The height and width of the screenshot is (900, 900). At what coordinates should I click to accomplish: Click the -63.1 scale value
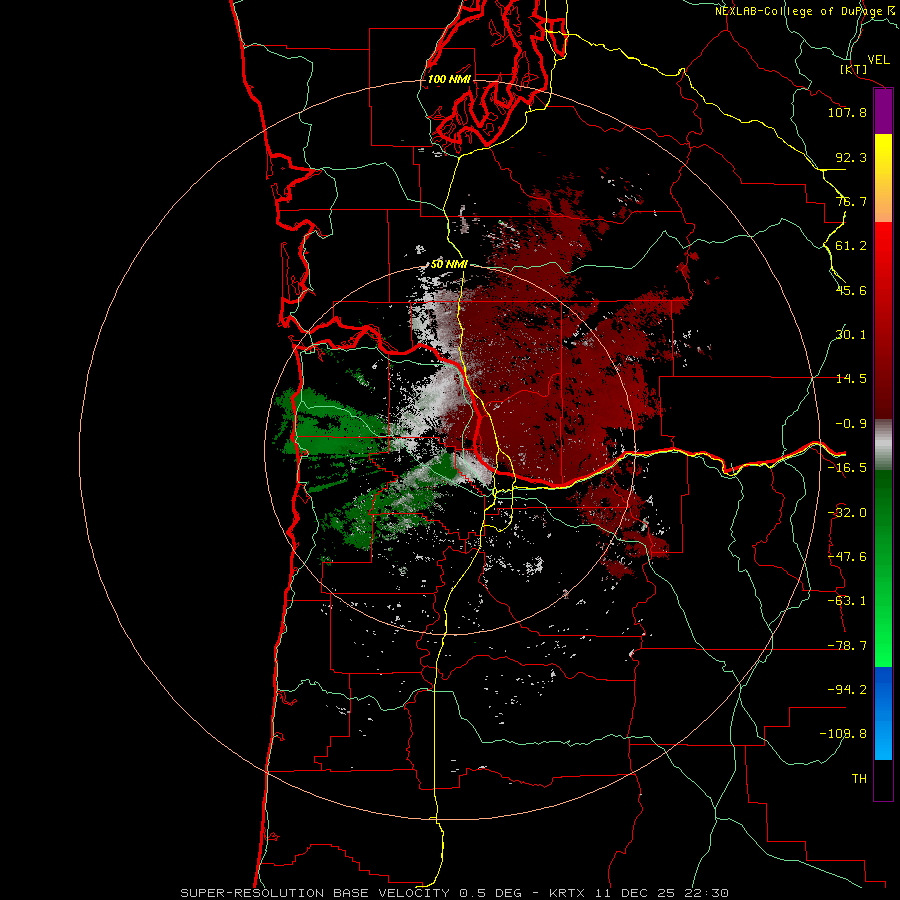point(847,601)
